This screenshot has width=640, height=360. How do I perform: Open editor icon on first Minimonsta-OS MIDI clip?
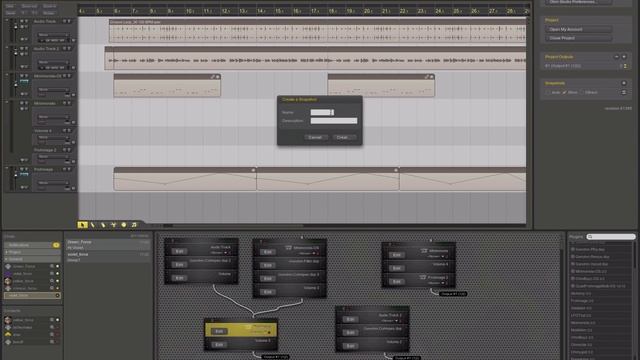[212, 77]
